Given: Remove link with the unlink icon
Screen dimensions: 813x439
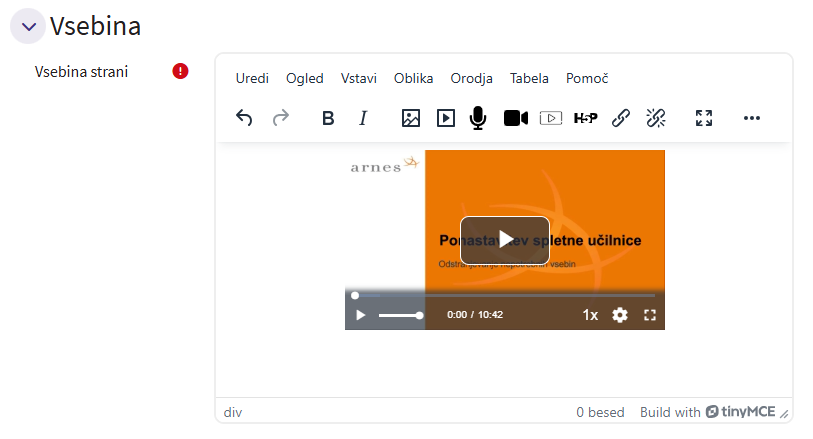Looking at the screenshot, I should (656, 118).
